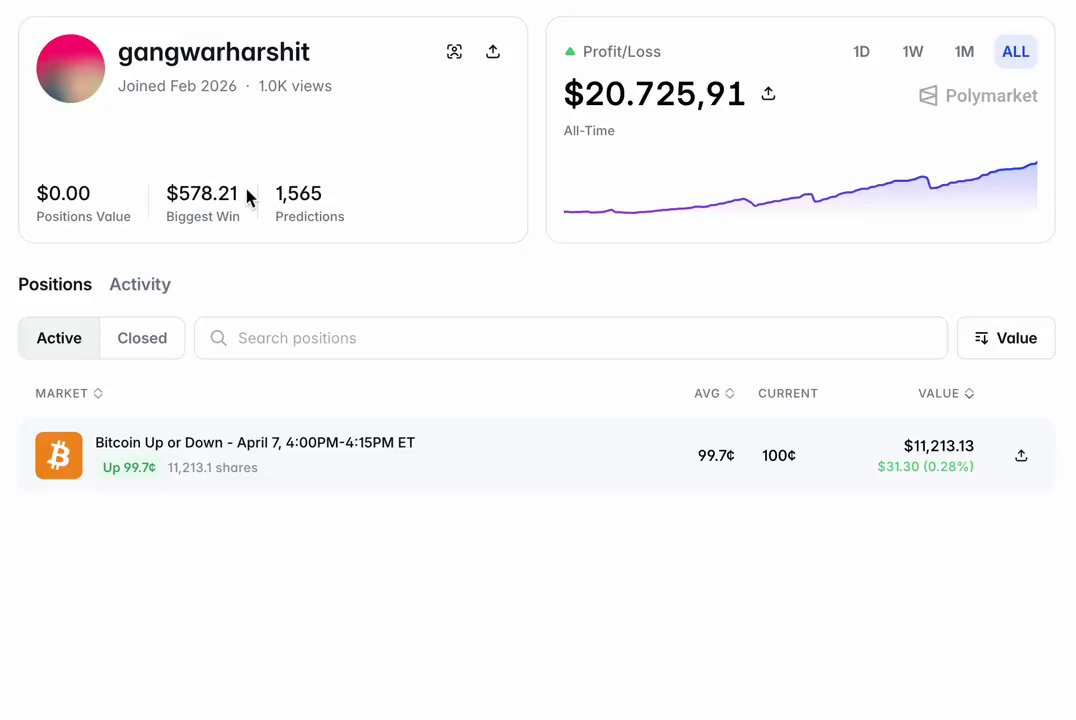Click the CURRENT column header
Viewport: 1076px width, 720px height.
[788, 393]
